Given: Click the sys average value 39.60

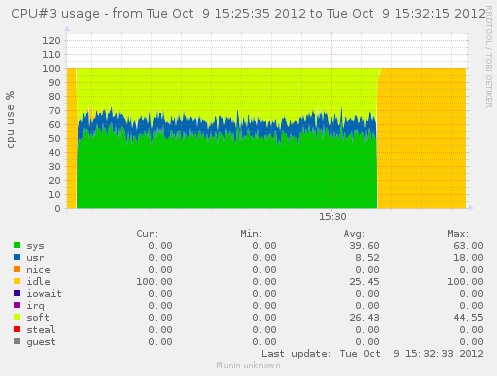Looking at the screenshot, I should (x=364, y=246).
